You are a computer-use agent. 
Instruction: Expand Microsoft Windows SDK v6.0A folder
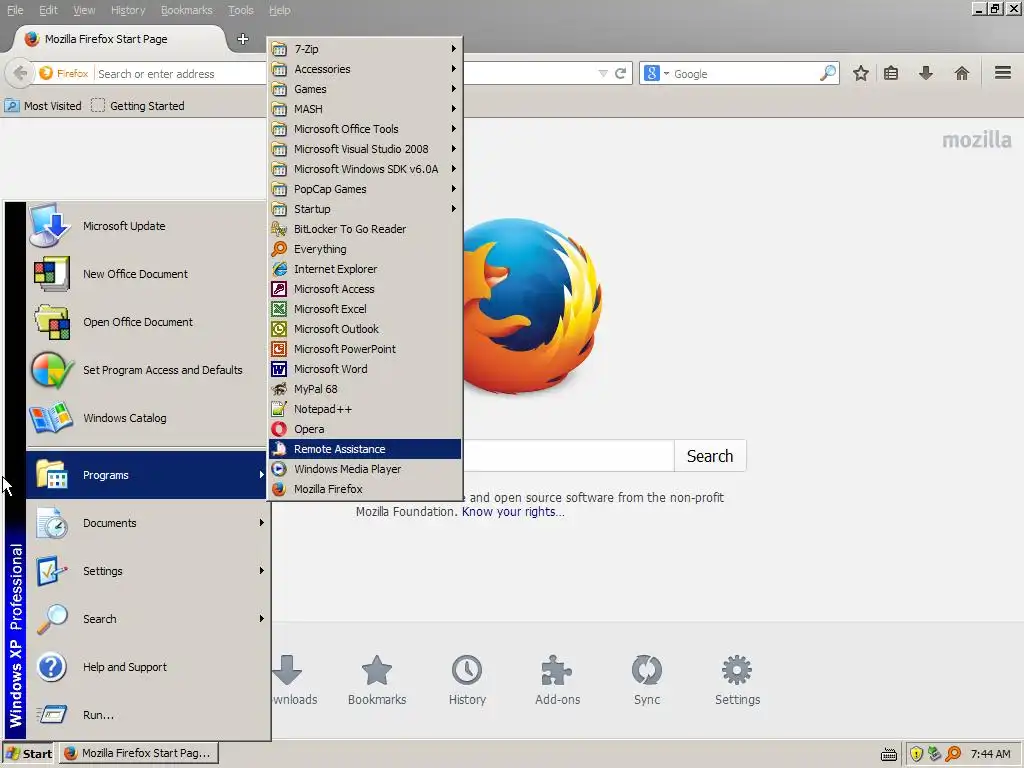(364, 169)
